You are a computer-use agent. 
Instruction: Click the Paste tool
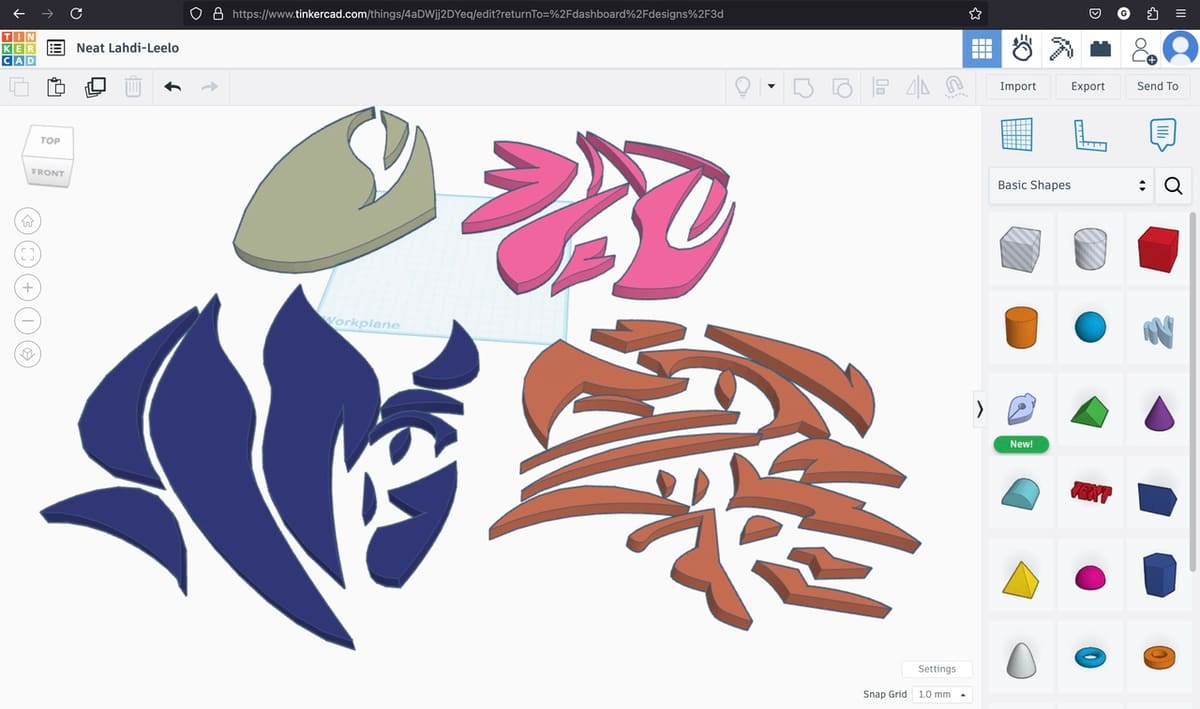click(x=57, y=87)
